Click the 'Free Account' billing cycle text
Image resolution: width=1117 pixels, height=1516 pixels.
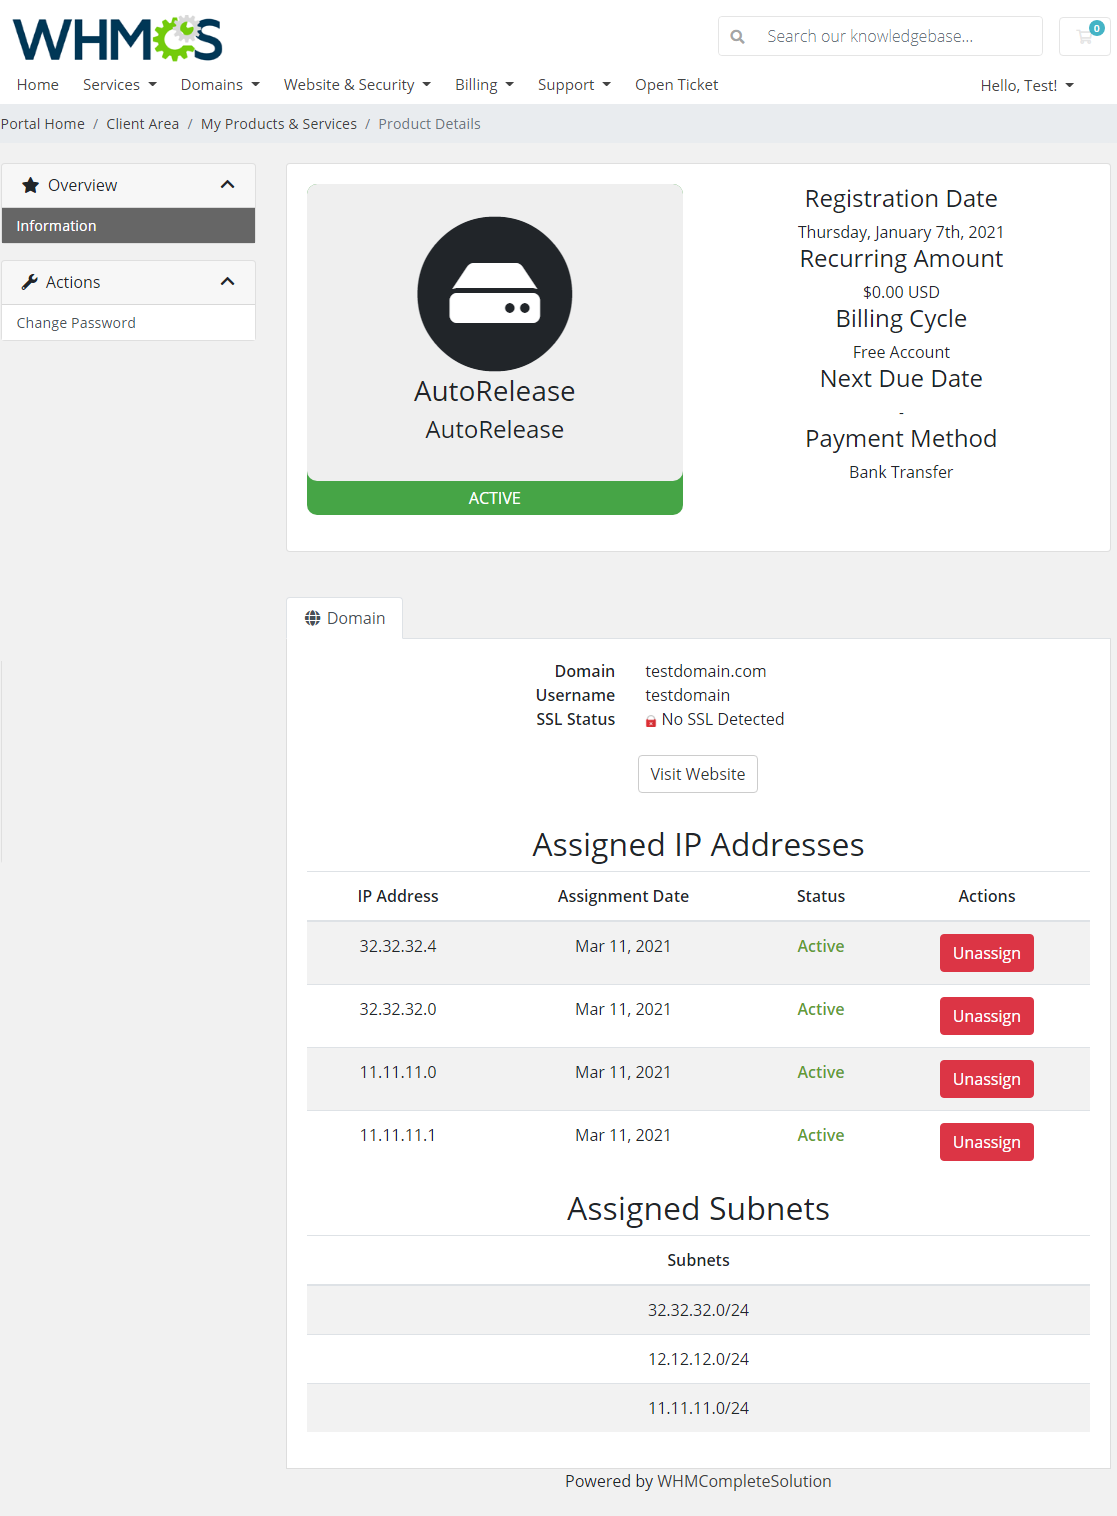coord(901,352)
